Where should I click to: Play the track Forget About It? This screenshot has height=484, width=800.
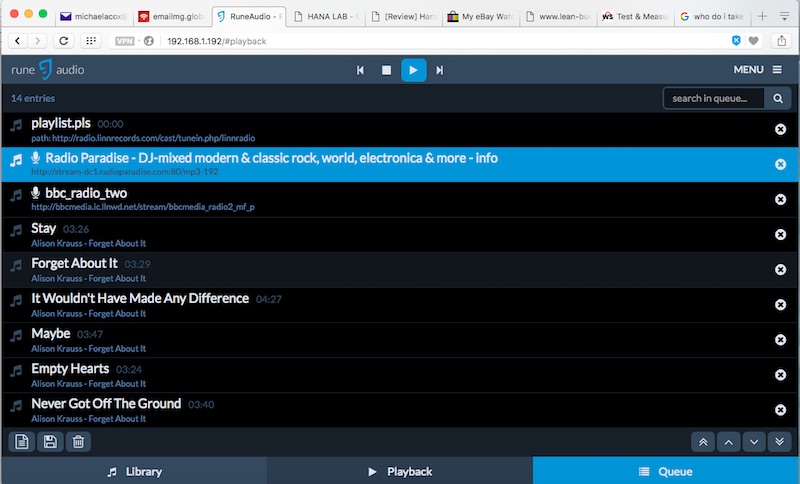coord(400,270)
